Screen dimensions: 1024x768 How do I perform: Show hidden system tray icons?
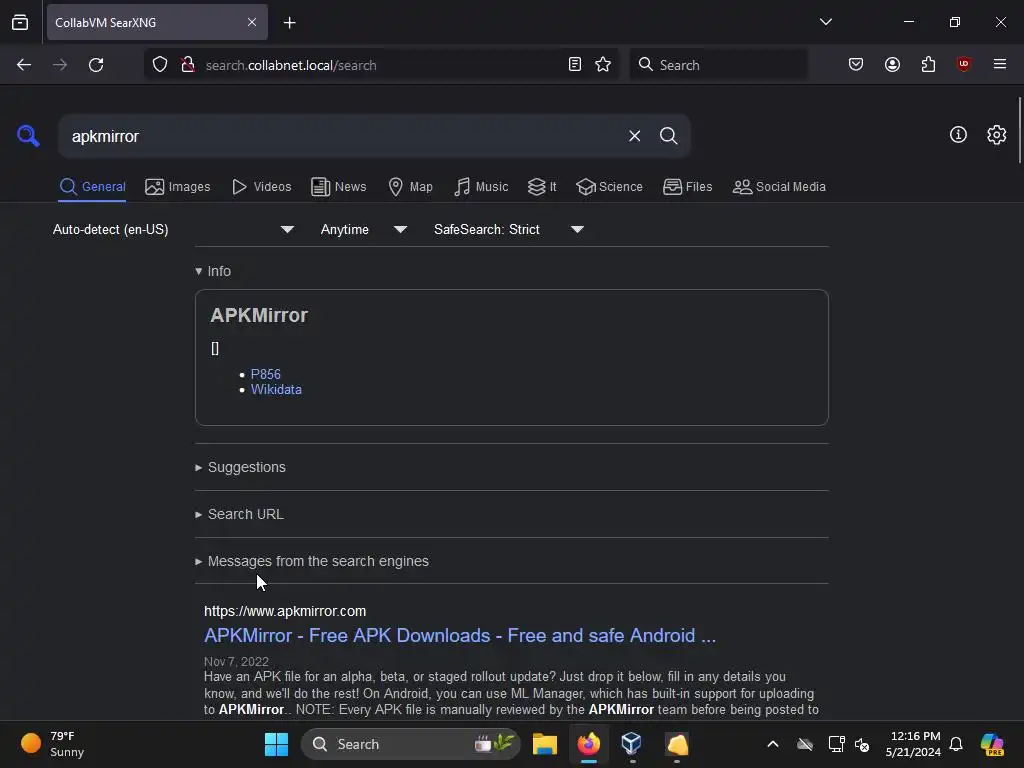tap(773, 744)
